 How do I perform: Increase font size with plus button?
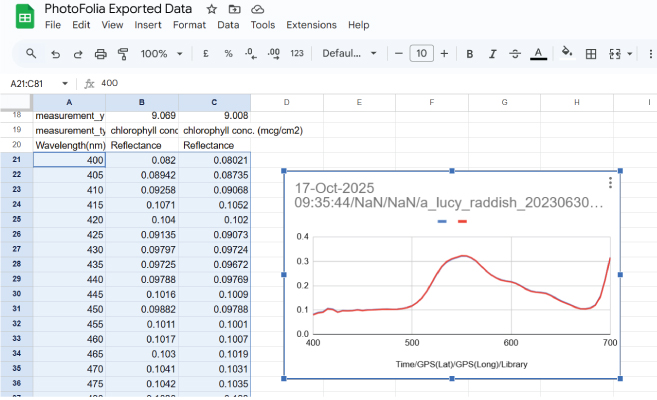[444, 54]
